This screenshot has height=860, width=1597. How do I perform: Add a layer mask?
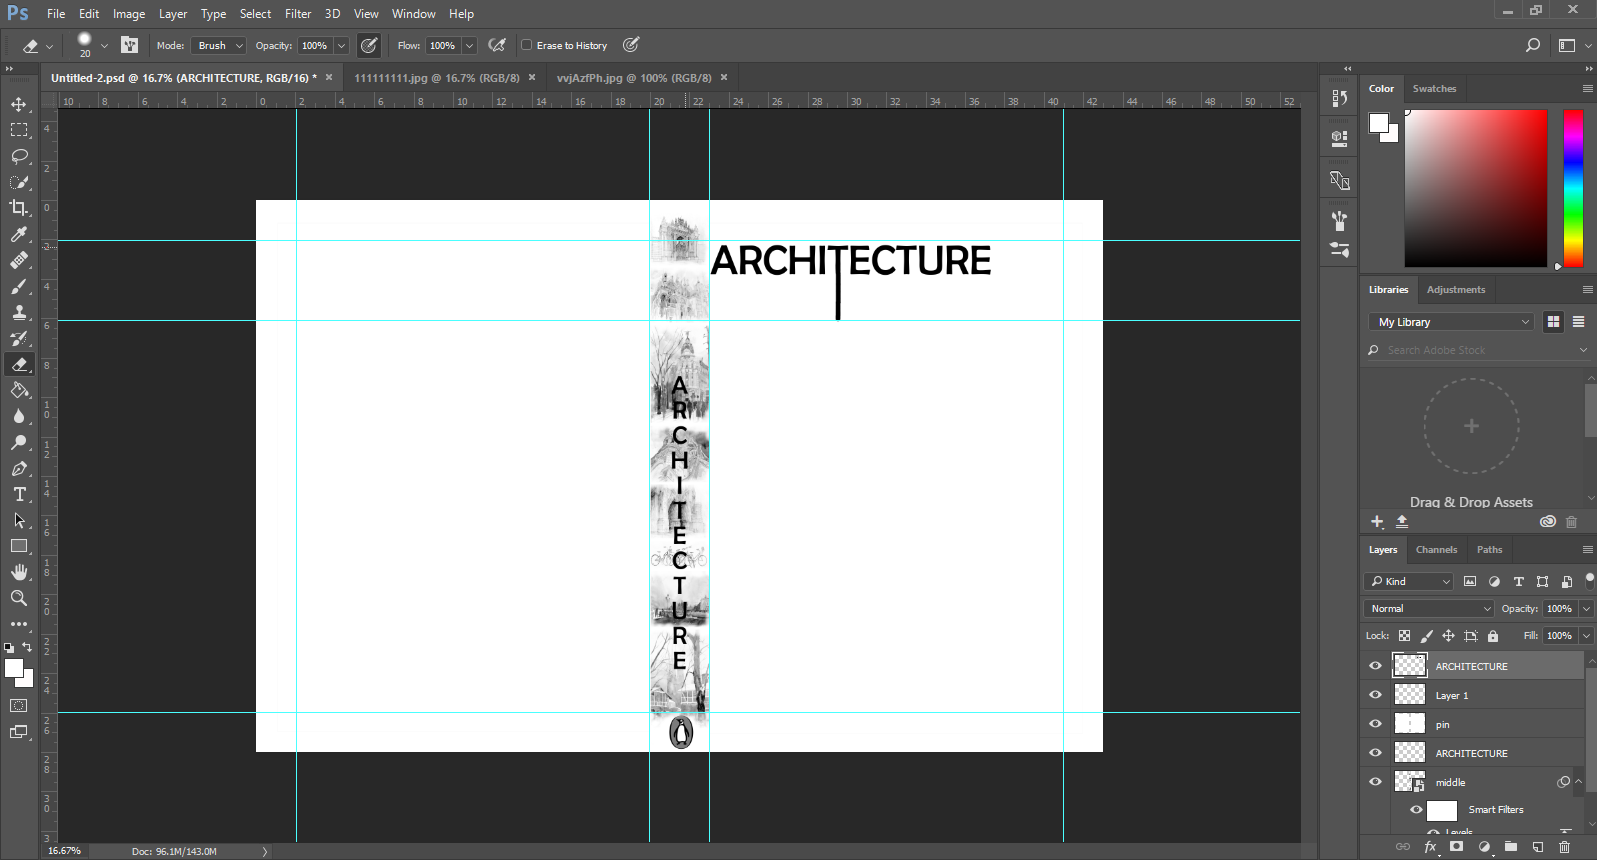pyautogui.click(x=1457, y=847)
